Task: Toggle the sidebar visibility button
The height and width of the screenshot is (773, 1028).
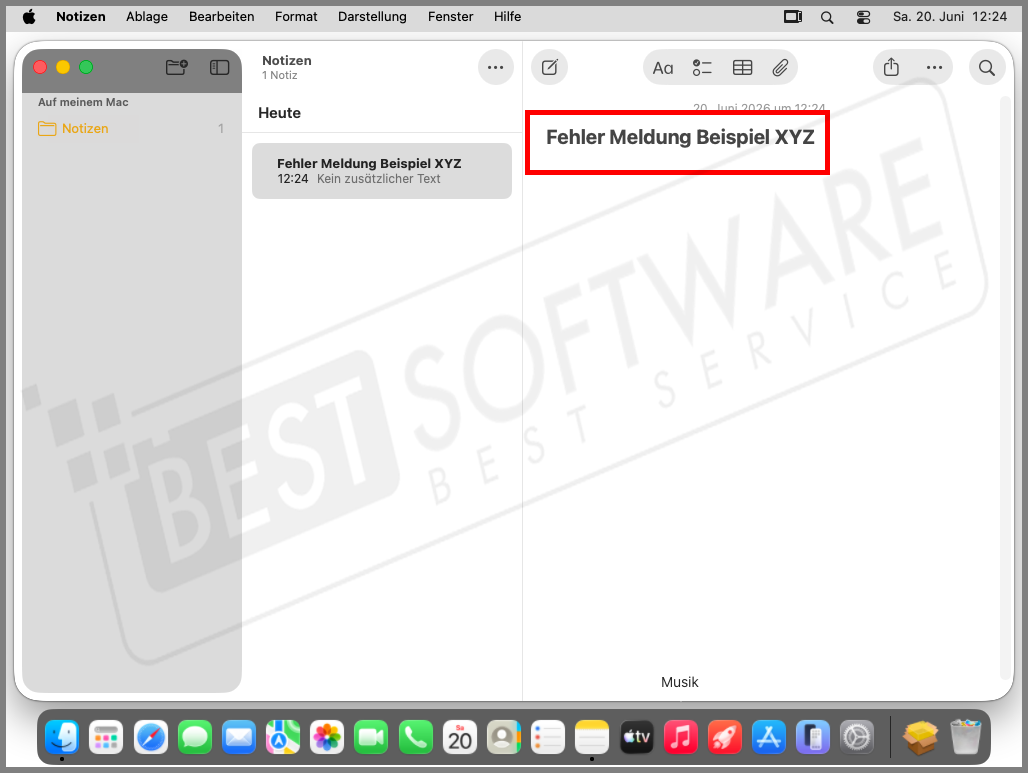Action: tap(219, 67)
